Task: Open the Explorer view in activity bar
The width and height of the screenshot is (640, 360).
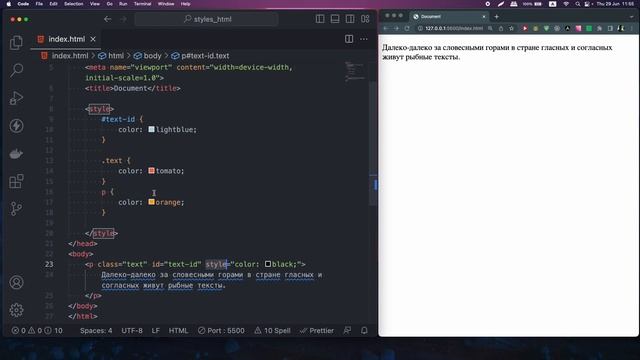Action: click(x=16, y=42)
